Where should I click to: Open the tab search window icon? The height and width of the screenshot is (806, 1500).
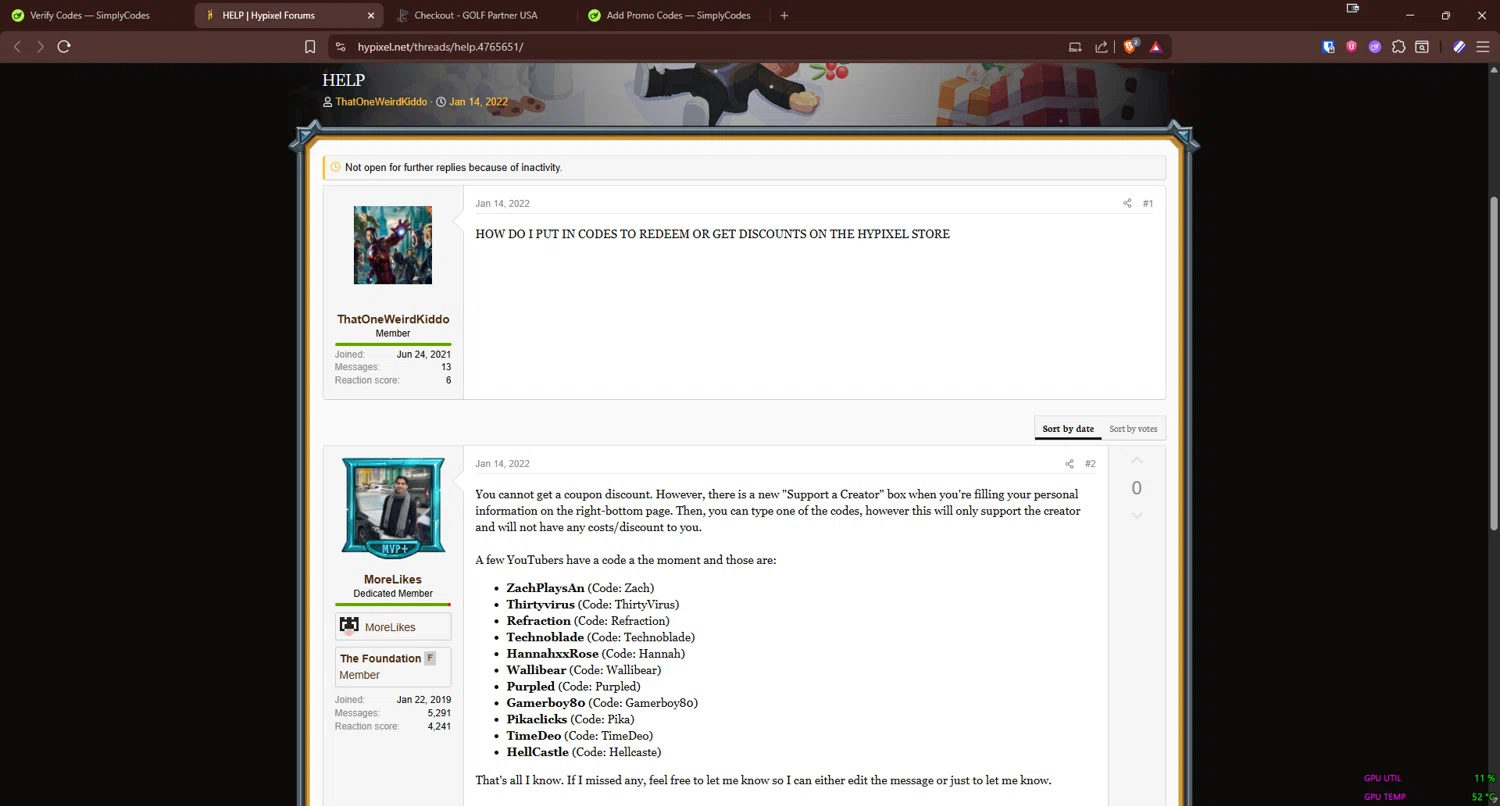1422,46
